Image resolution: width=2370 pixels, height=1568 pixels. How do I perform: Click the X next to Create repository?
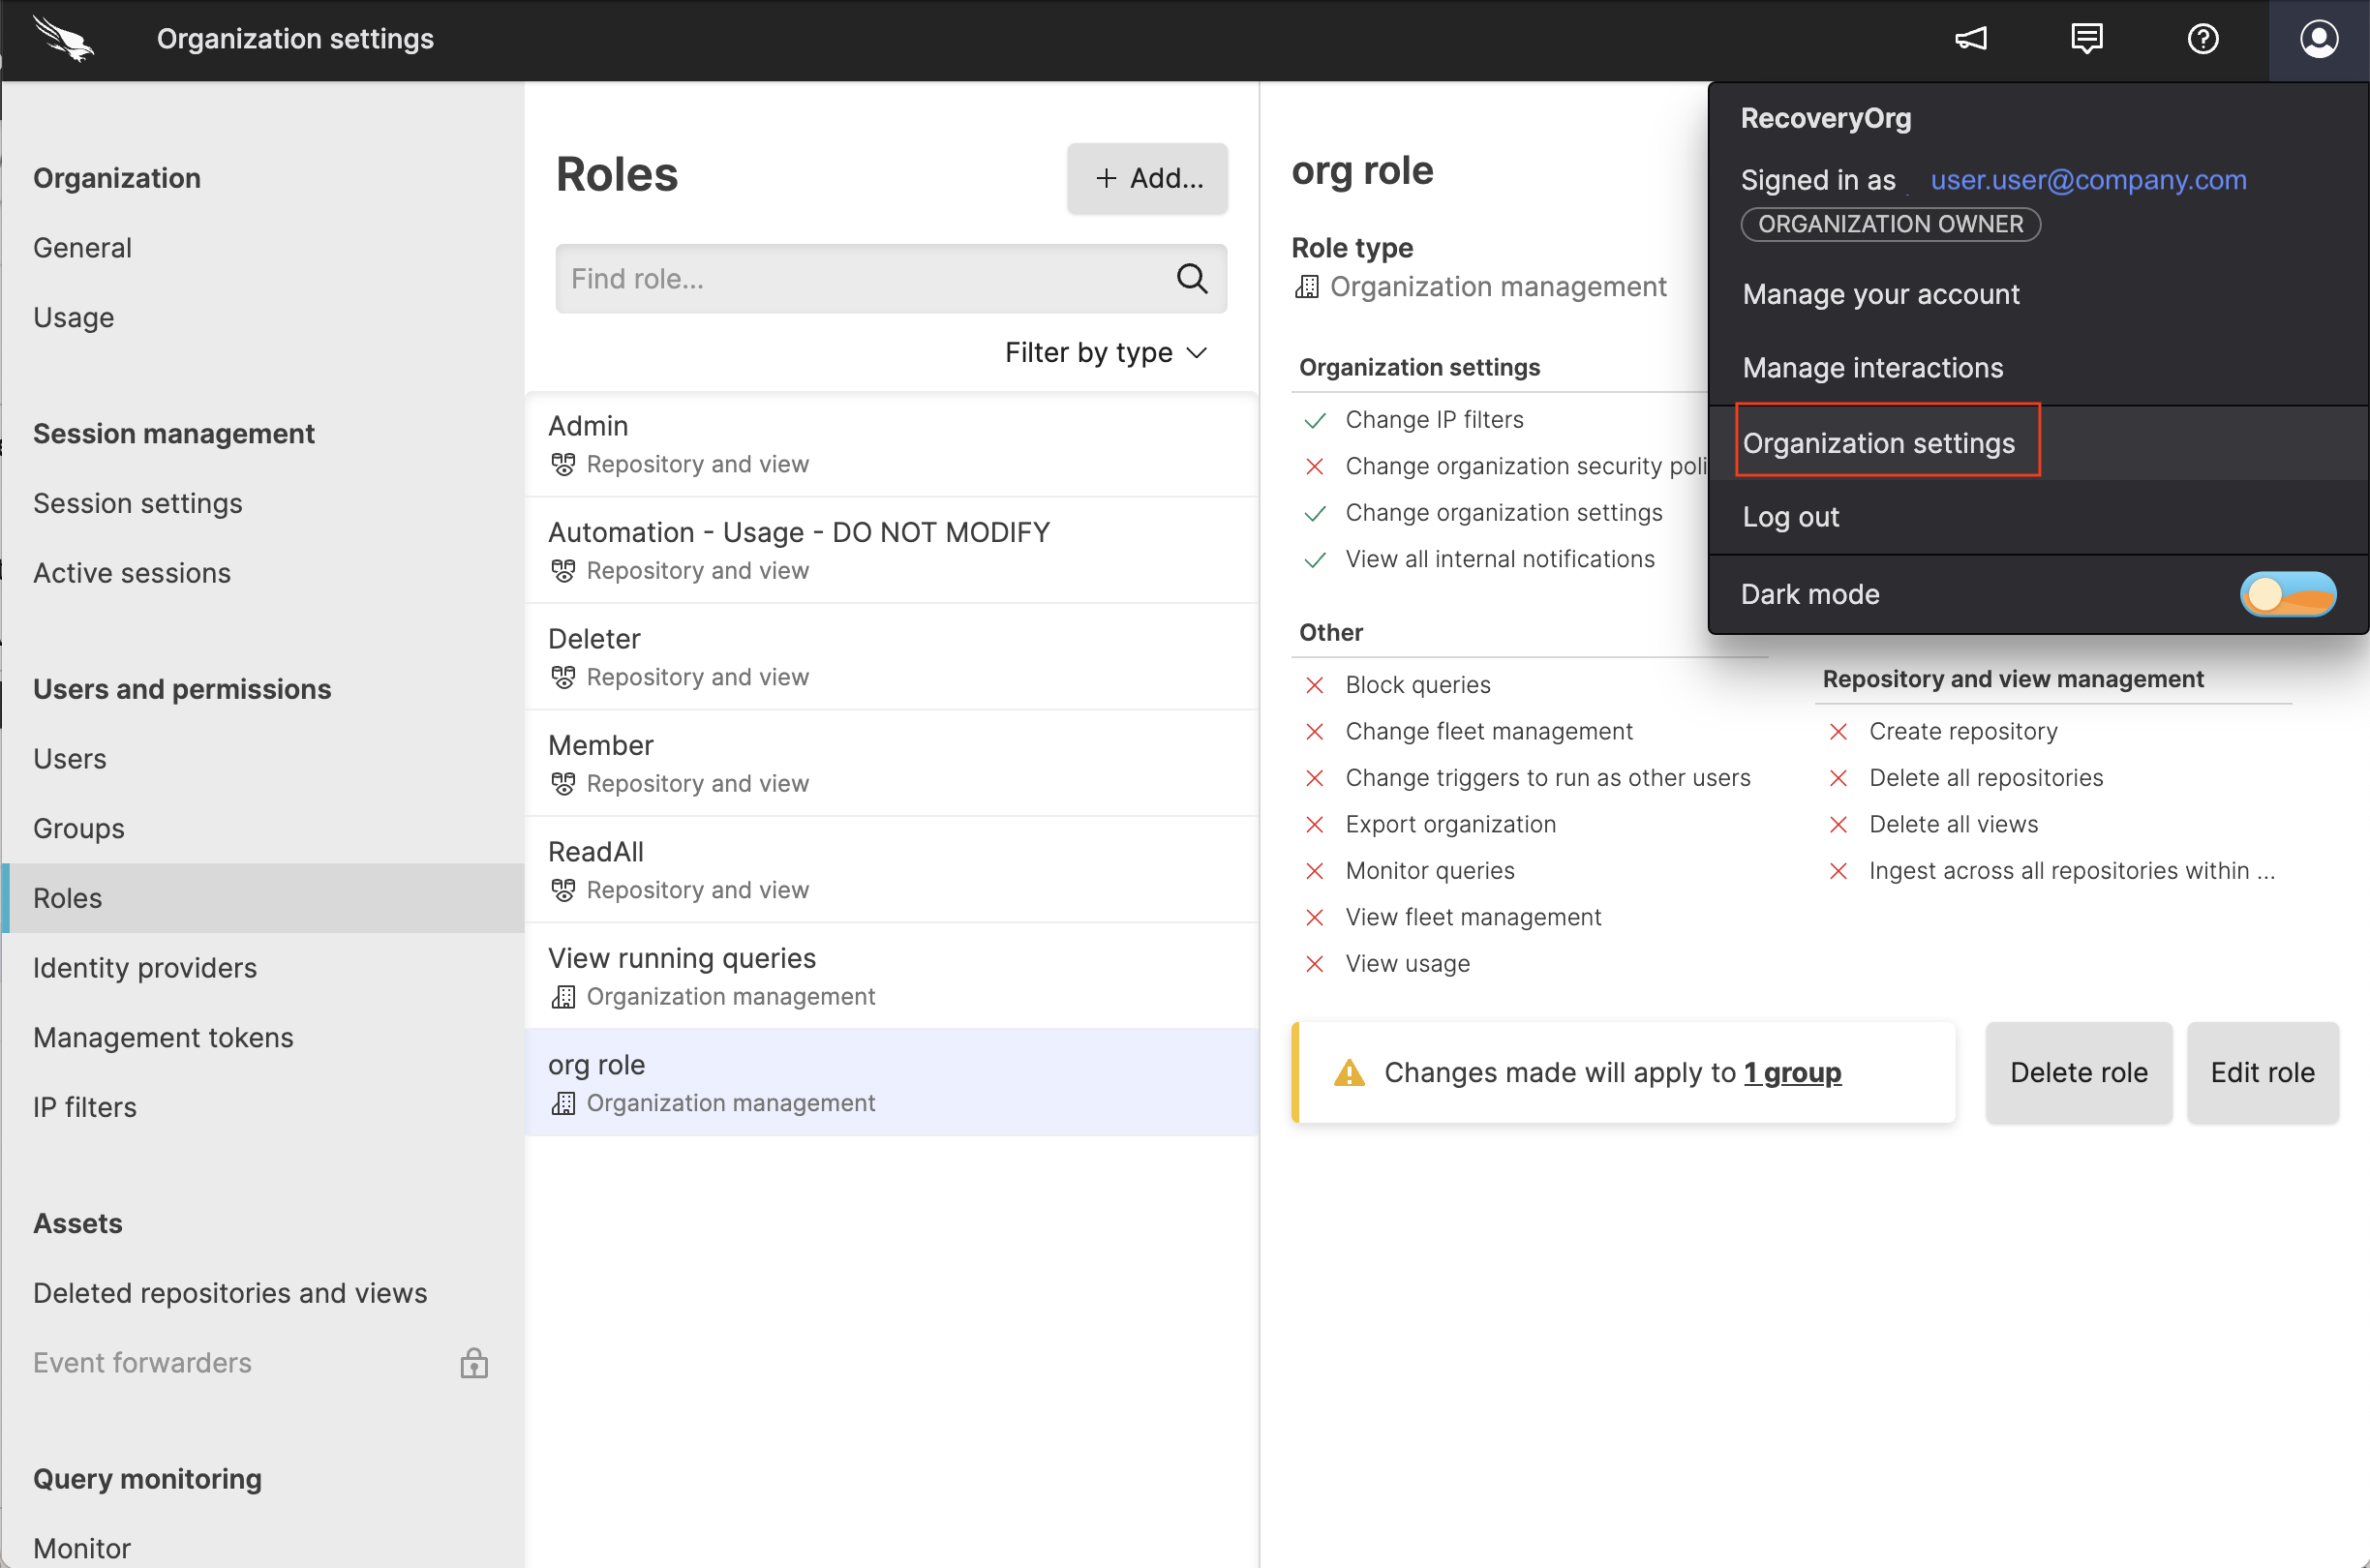(1838, 732)
